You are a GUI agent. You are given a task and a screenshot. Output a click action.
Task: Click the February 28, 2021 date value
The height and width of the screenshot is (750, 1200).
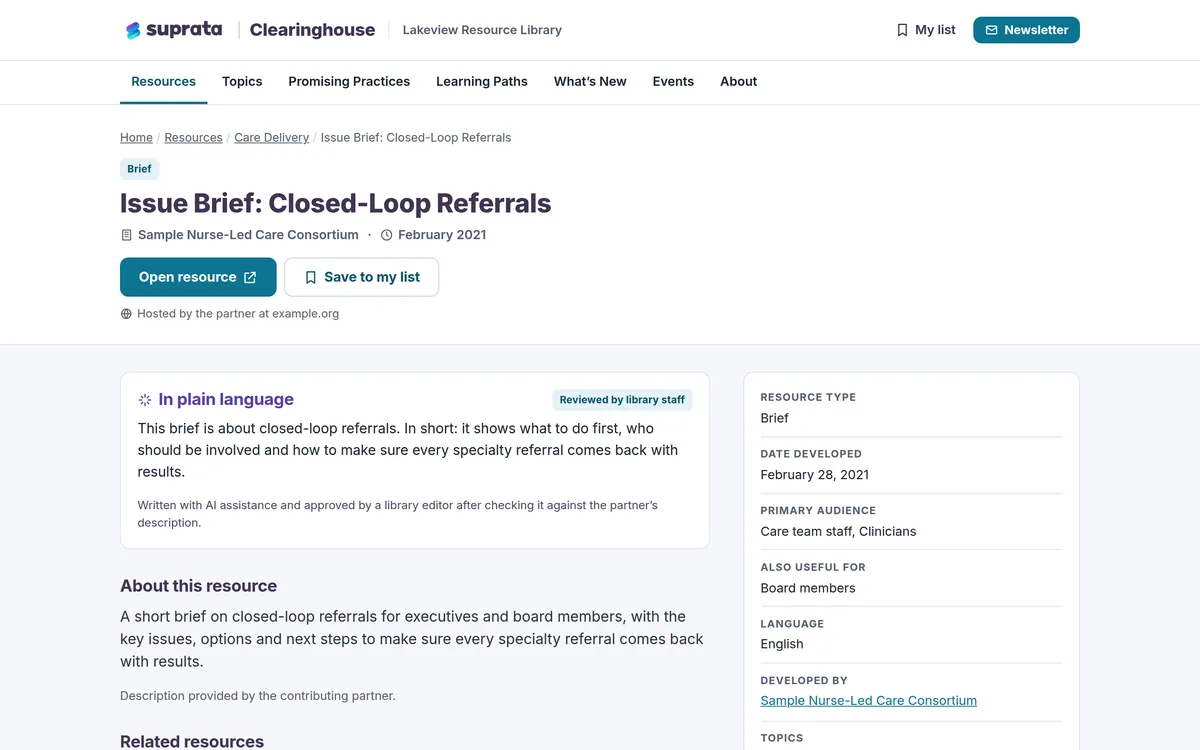[x=815, y=475]
